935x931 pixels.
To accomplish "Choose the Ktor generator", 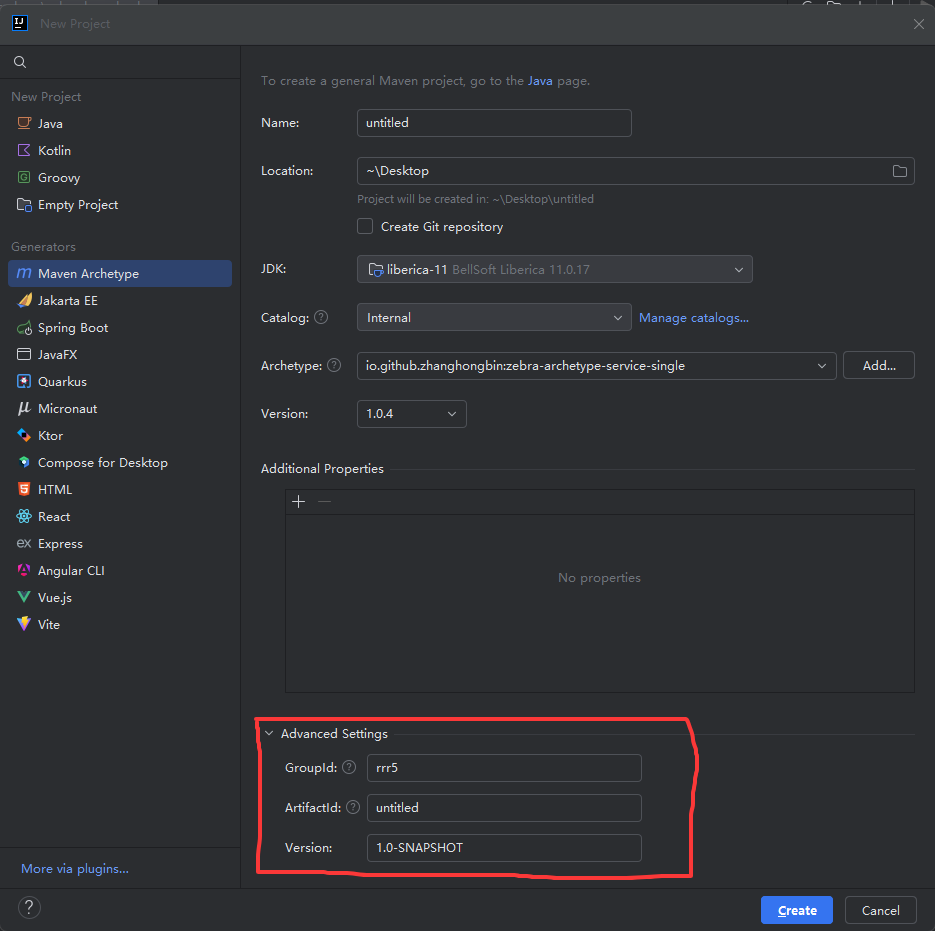I will point(120,435).
